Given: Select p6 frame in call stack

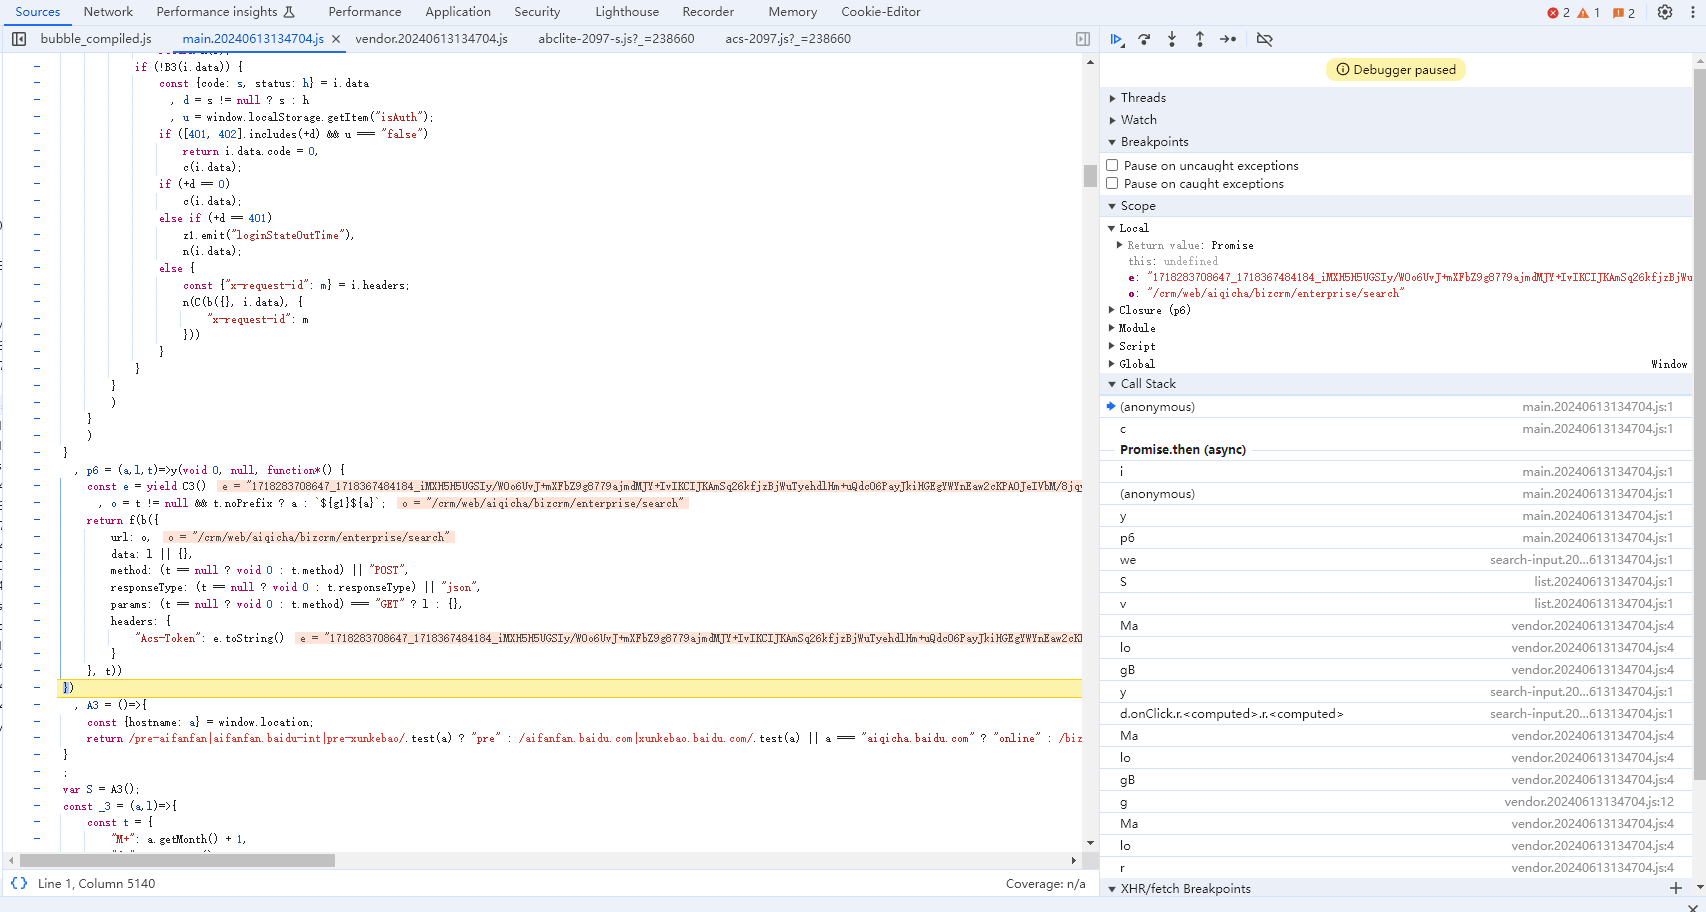Looking at the screenshot, I should pyautogui.click(x=1397, y=537).
